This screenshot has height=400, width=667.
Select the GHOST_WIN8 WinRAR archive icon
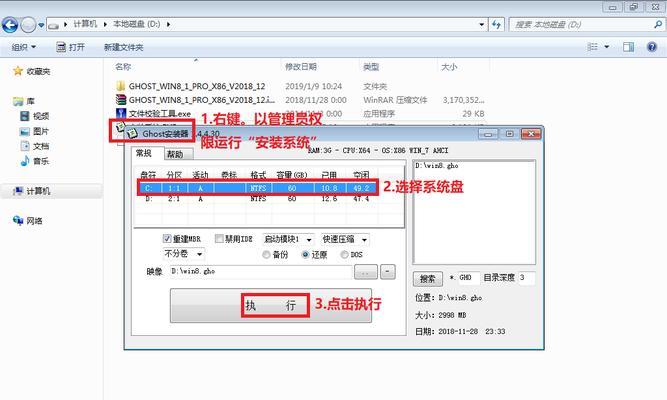click(x=121, y=100)
